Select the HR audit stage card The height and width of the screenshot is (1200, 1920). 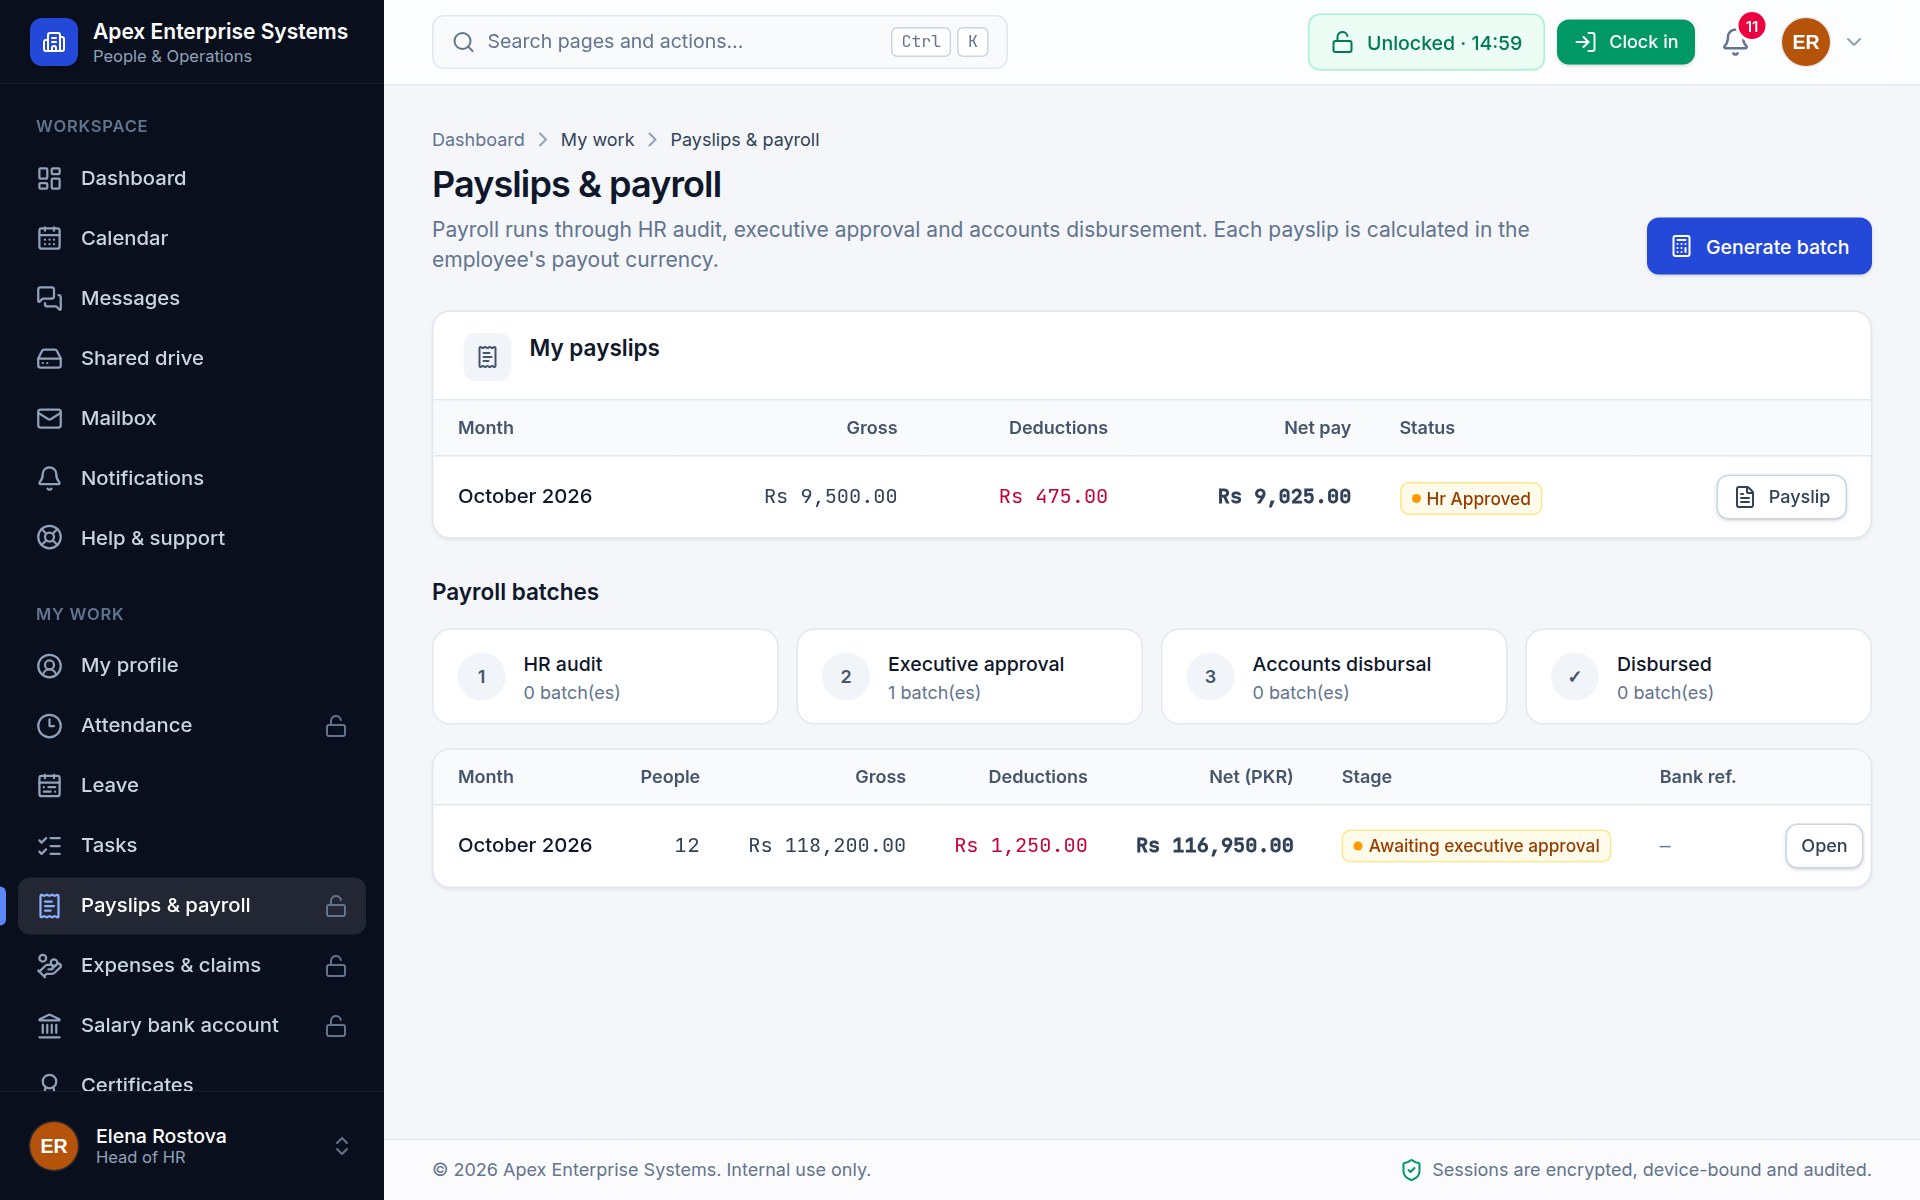pyautogui.click(x=605, y=676)
